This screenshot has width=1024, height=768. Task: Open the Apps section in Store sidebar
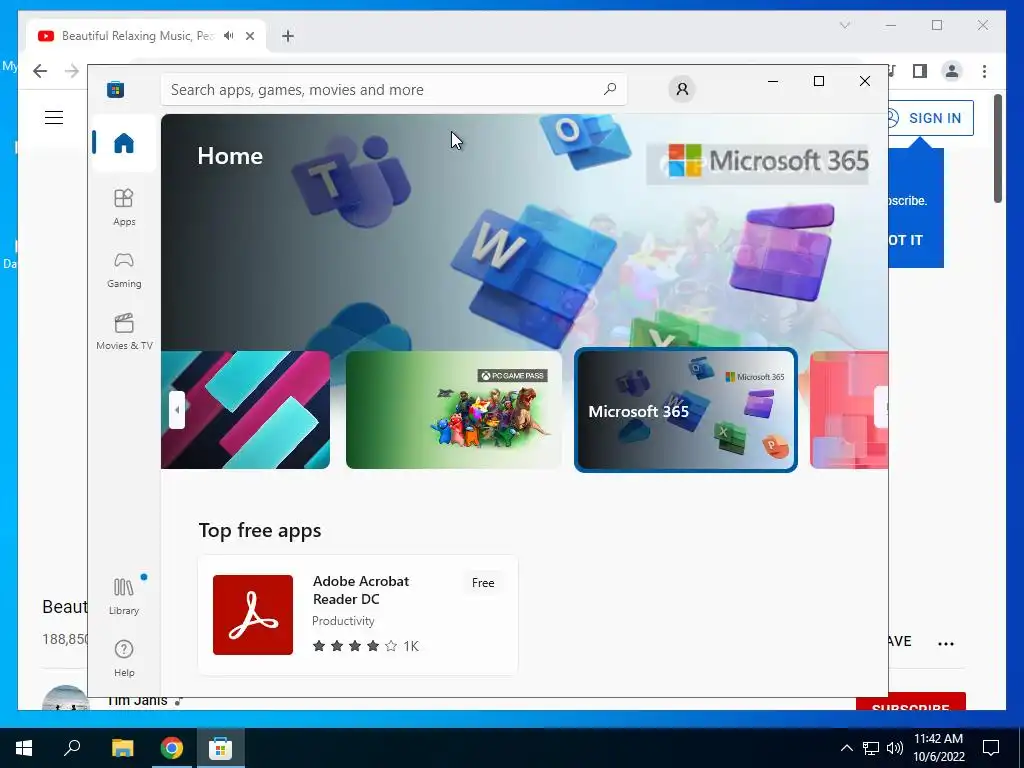point(124,207)
